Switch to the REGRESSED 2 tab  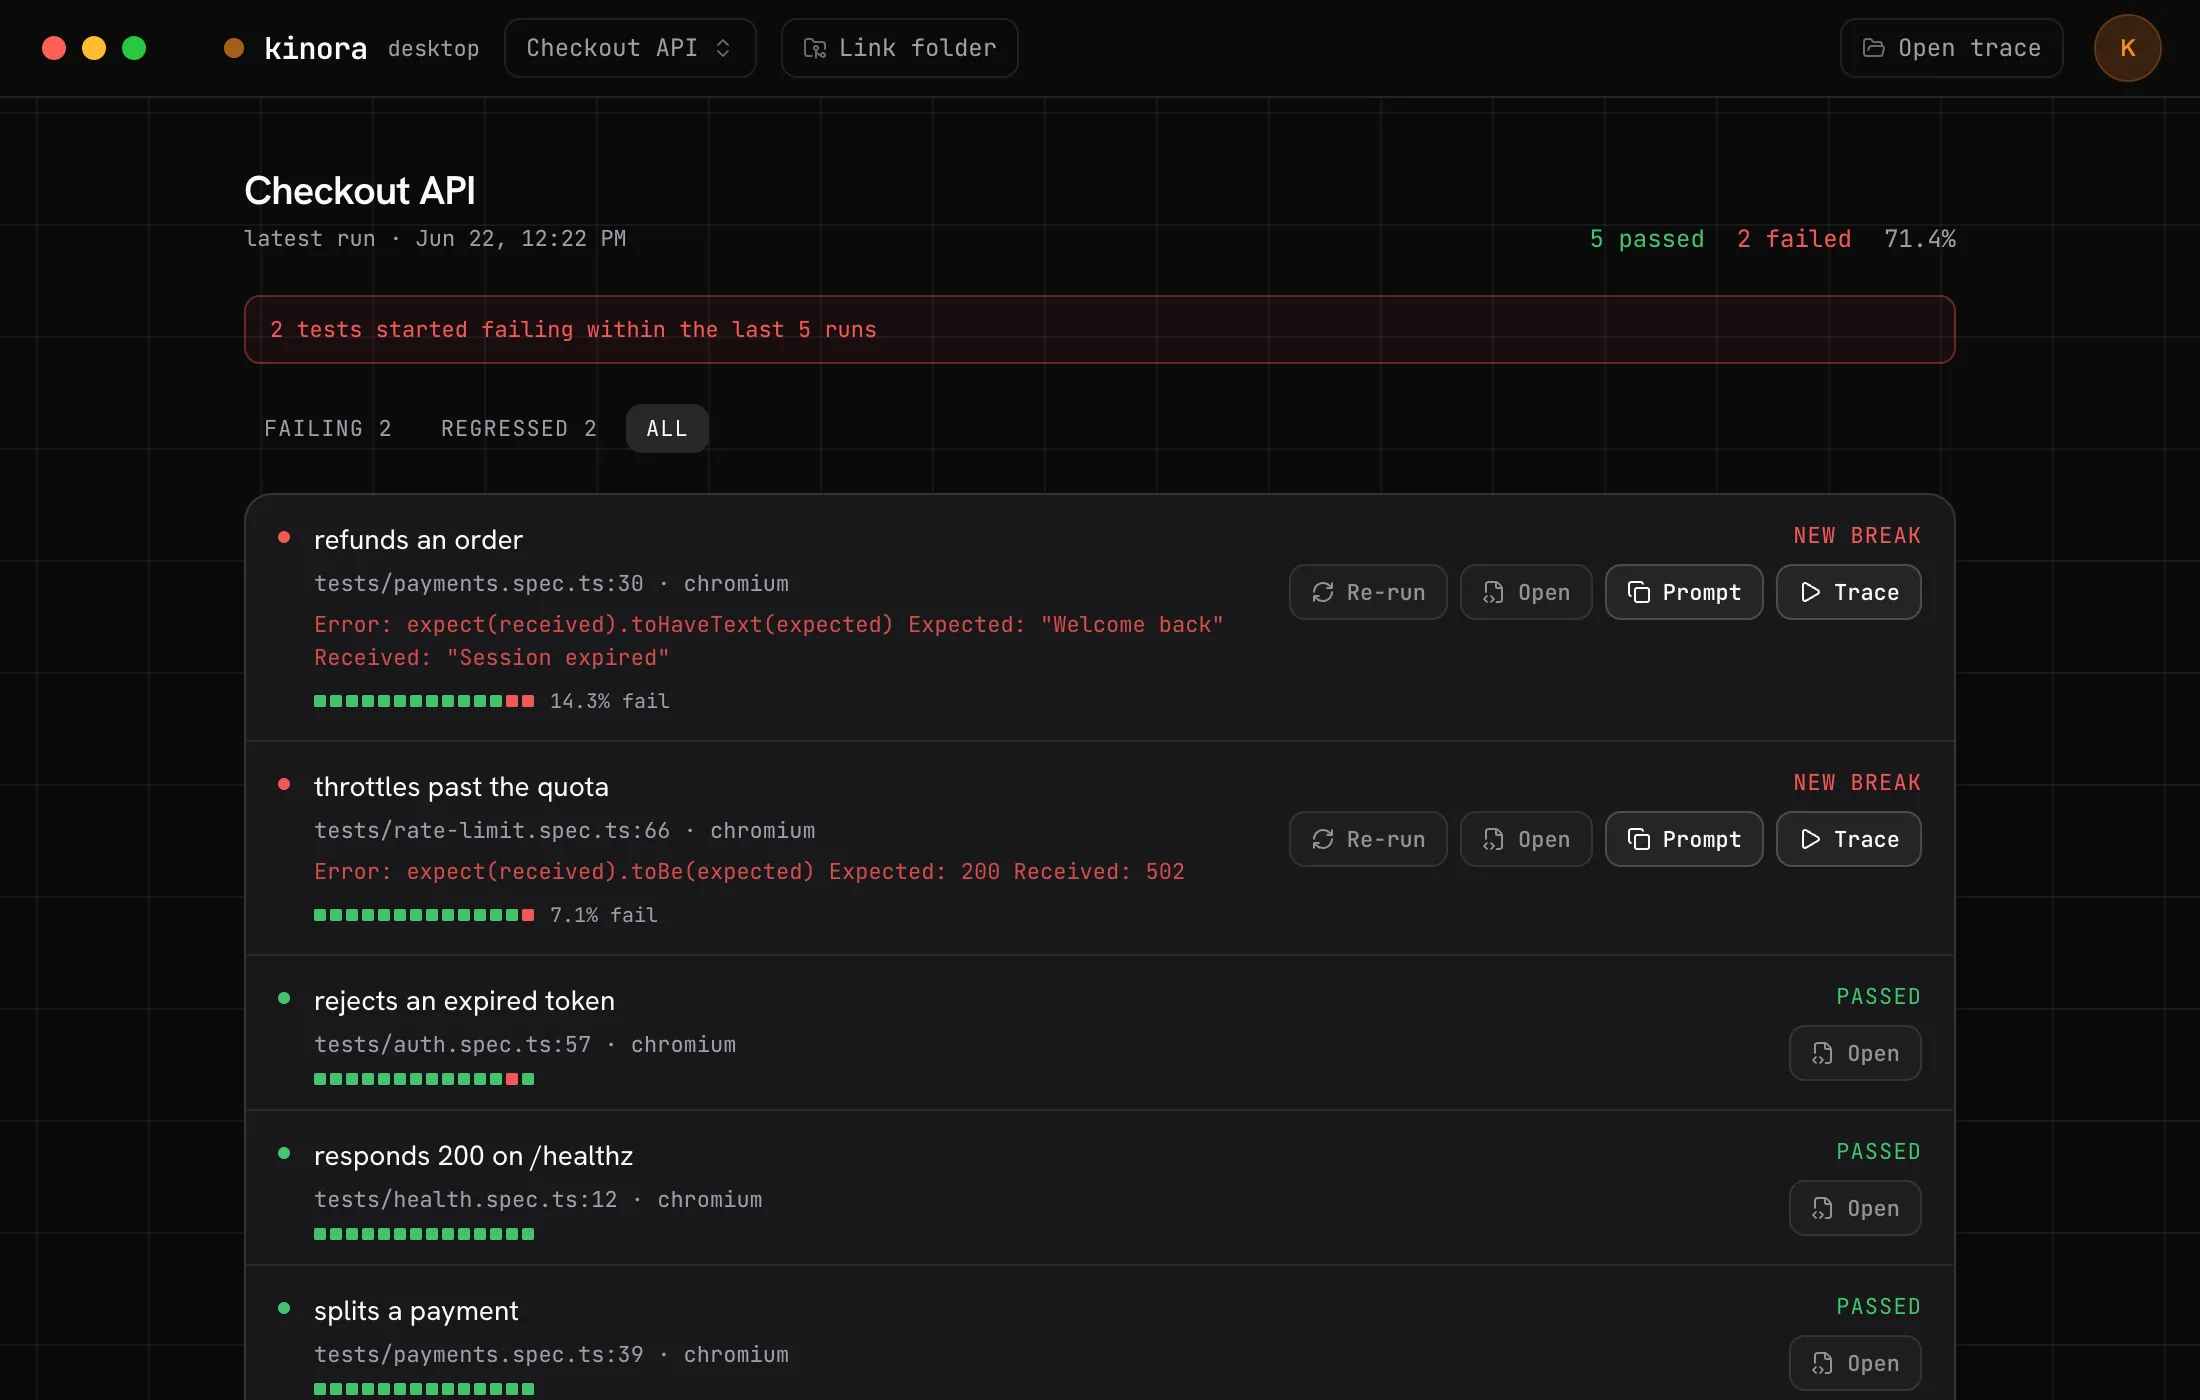(x=518, y=428)
